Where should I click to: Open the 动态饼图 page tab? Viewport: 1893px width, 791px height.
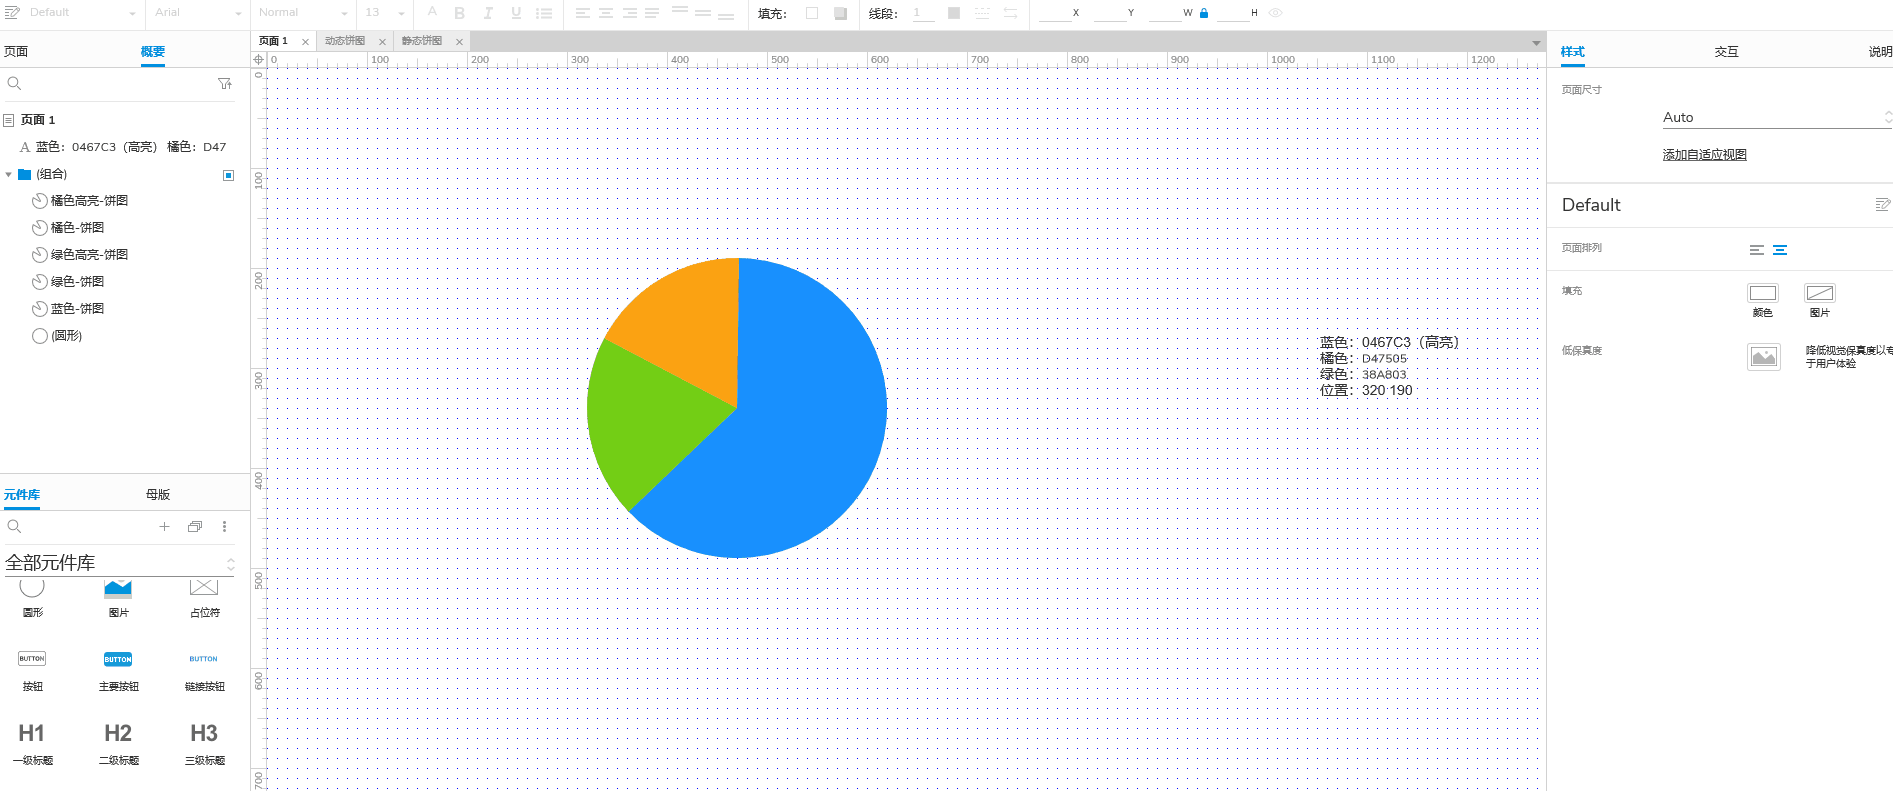(345, 41)
